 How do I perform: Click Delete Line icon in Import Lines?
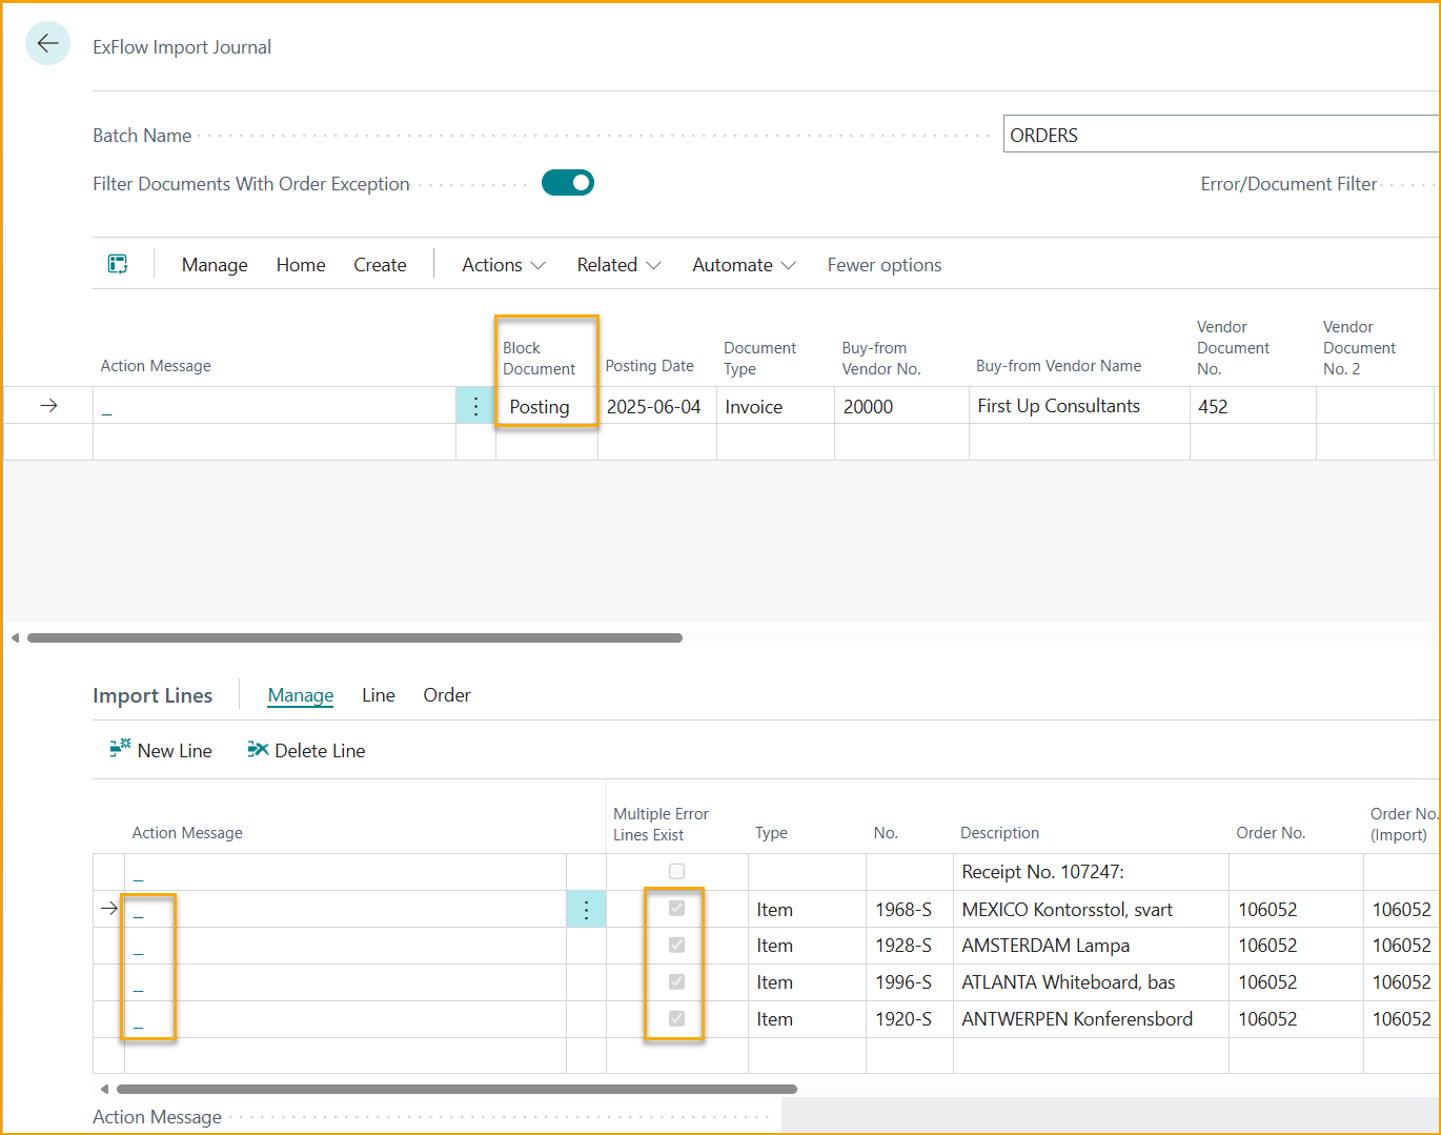click(x=258, y=749)
